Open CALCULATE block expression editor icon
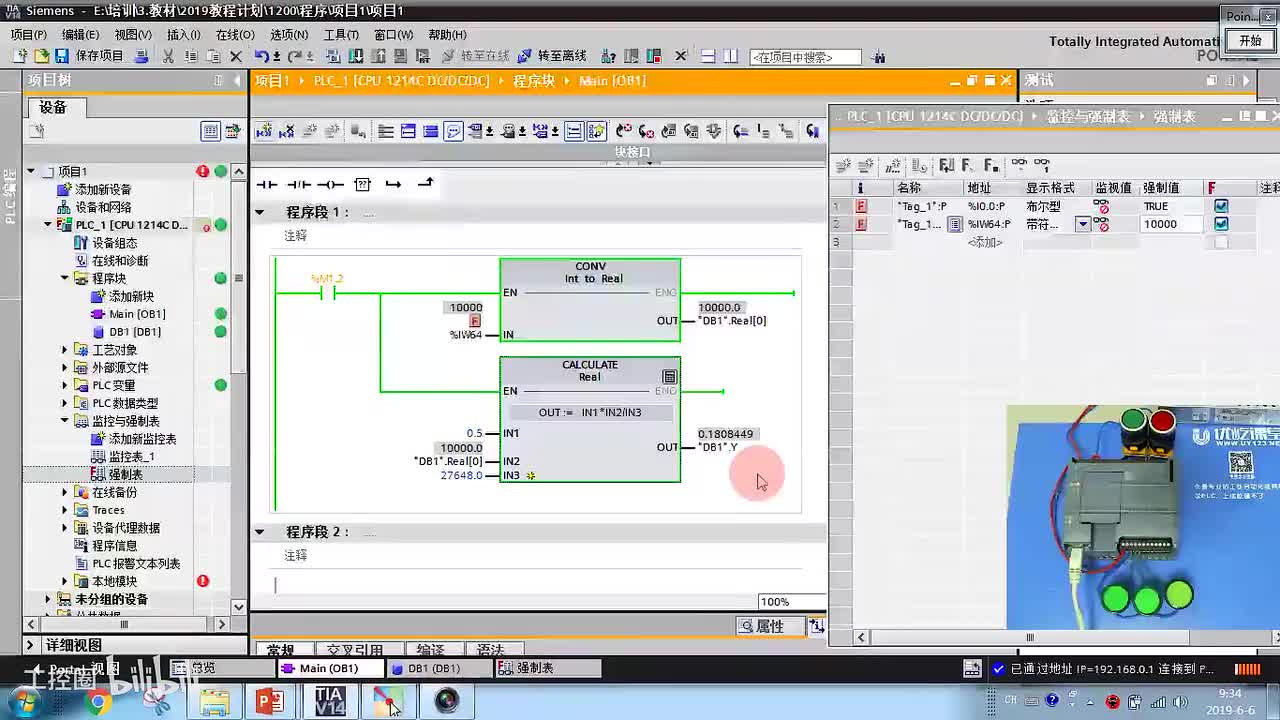 point(669,377)
